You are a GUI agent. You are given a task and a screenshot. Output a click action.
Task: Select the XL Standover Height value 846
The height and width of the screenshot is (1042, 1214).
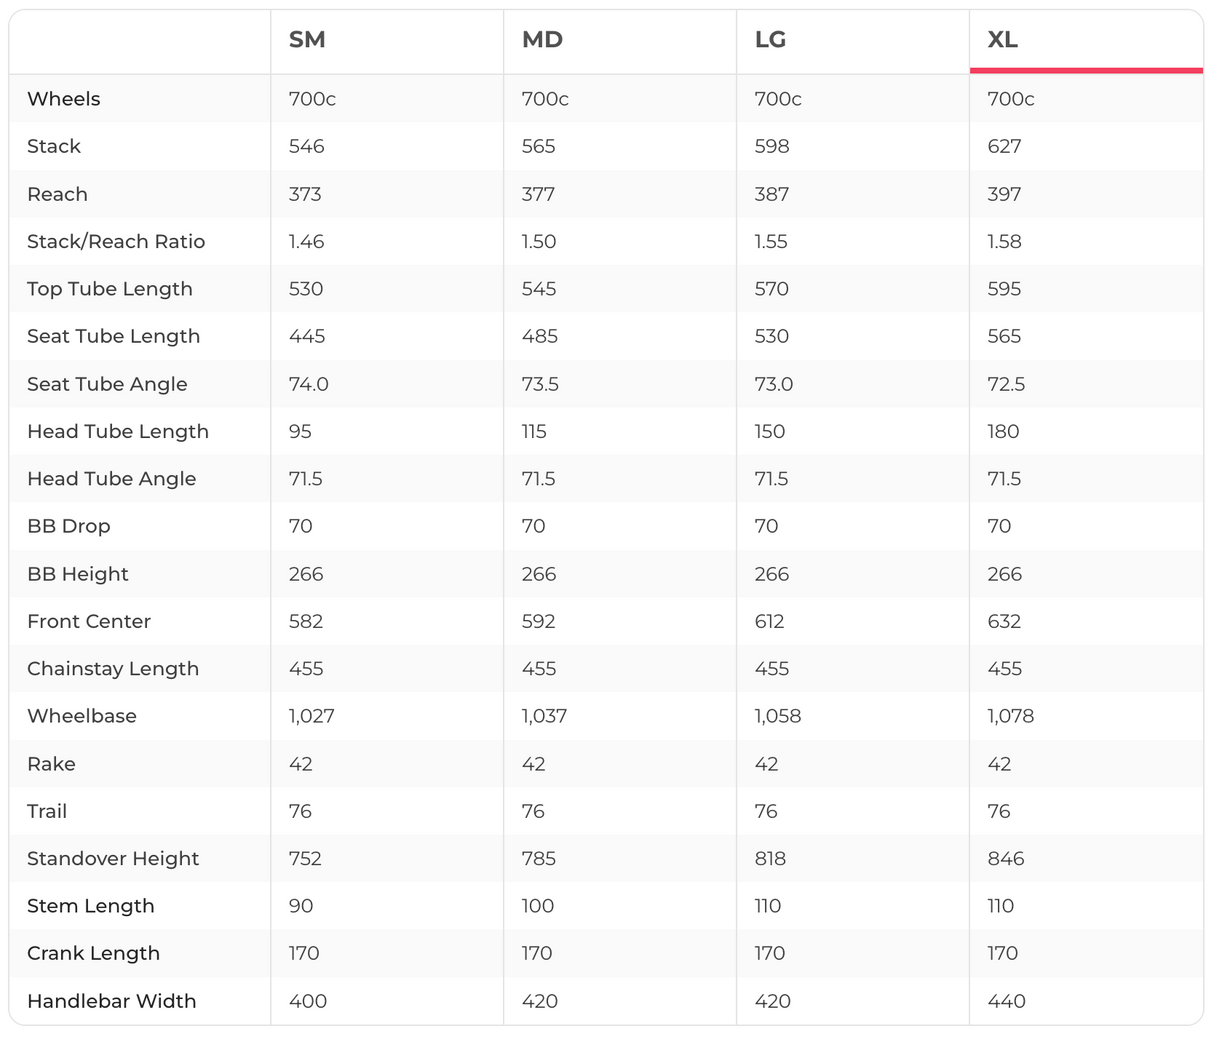point(1005,858)
